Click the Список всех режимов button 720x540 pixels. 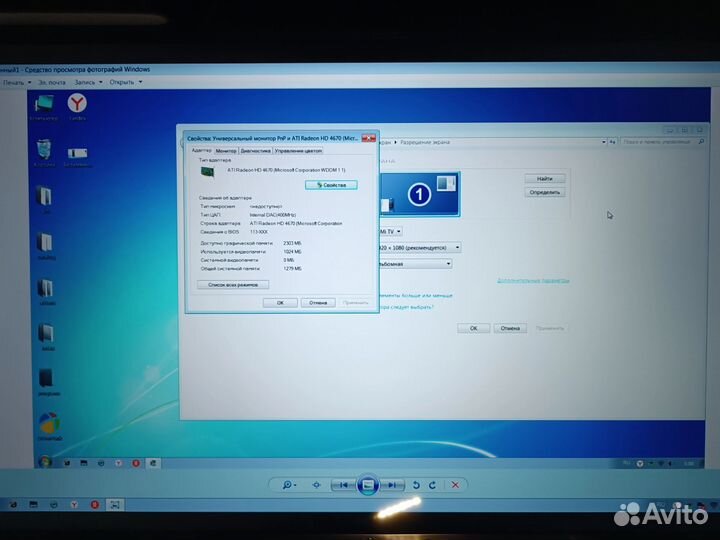pos(233,285)
